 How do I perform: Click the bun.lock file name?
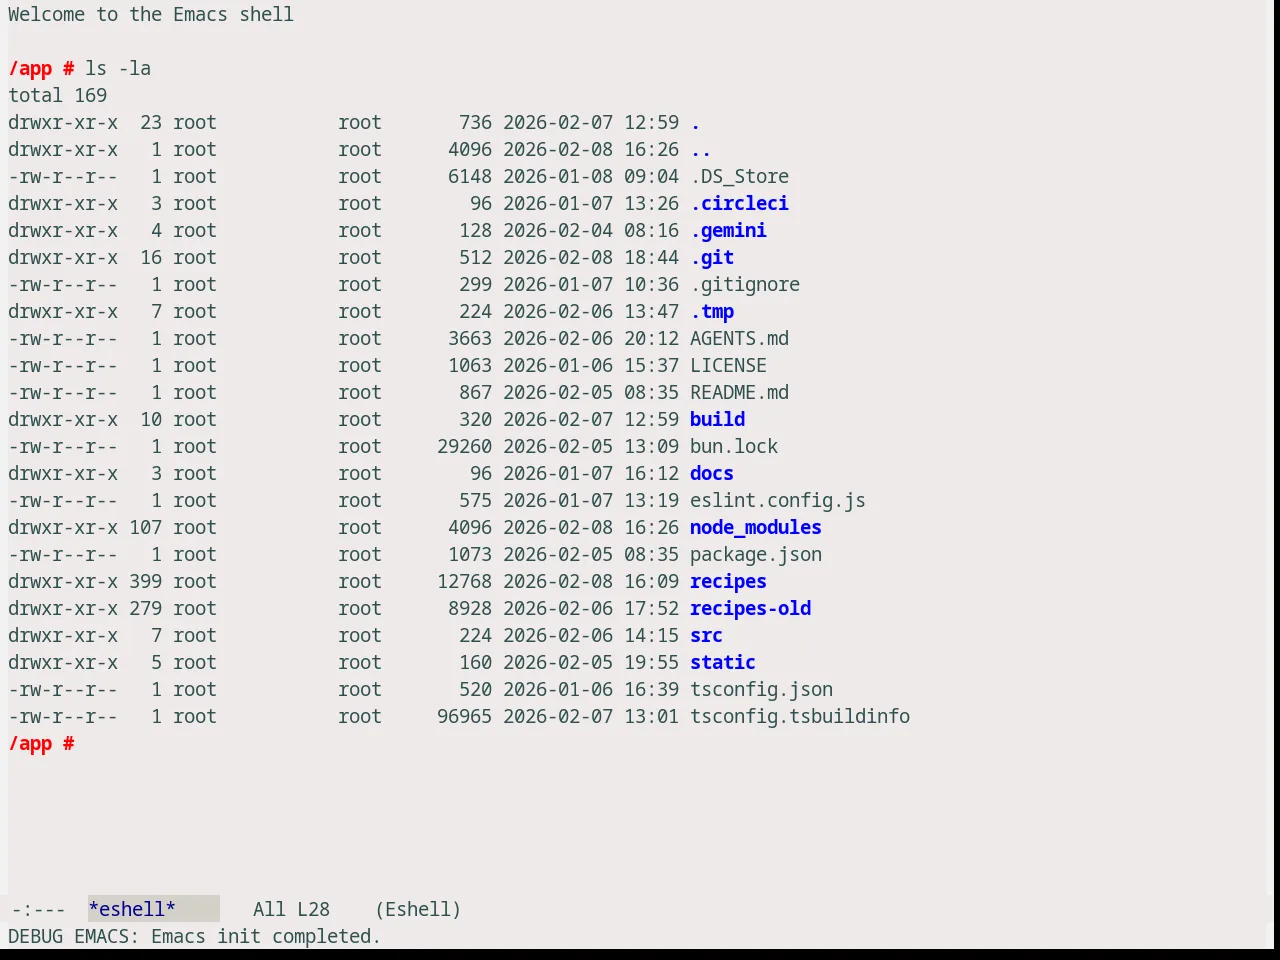(734, 446)
